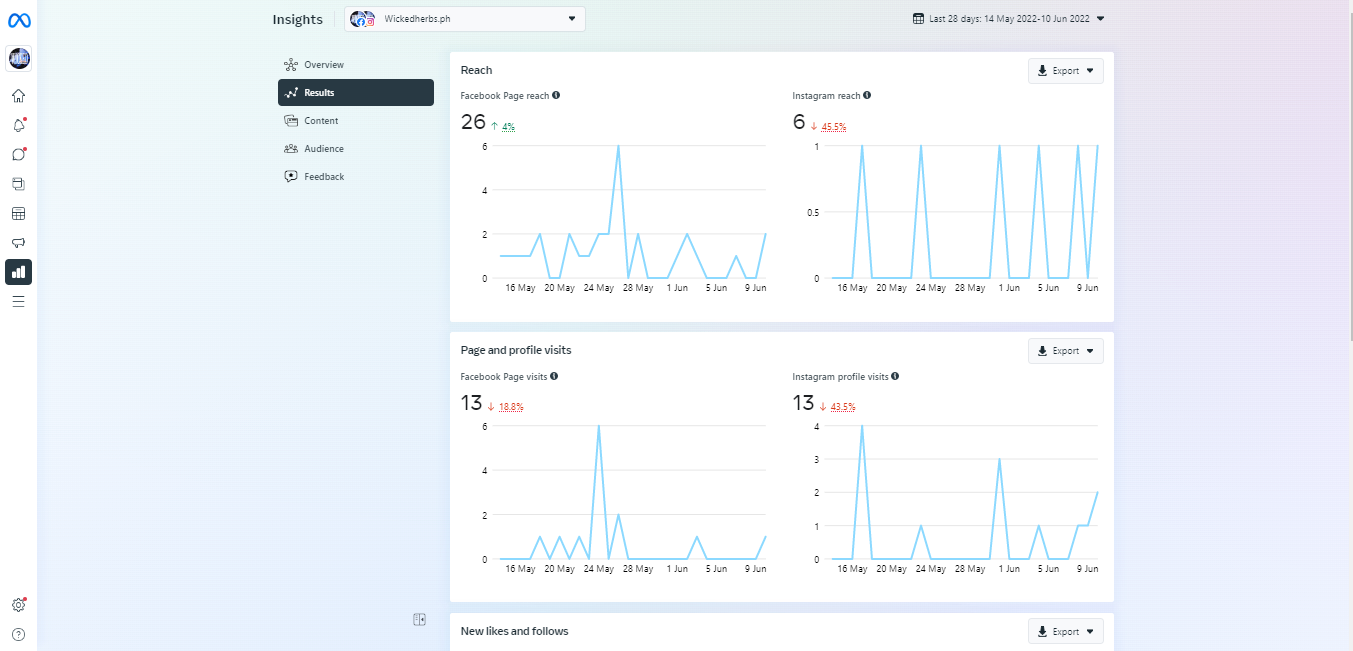The image size is (1353, 651).
Task: Go to the Content section
Action: point(321,121)
